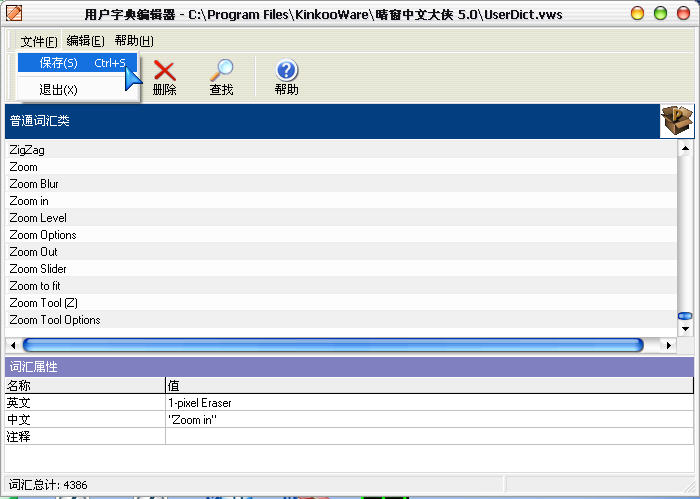
Task: Click the 中文 property name cell
Action: 85,420
